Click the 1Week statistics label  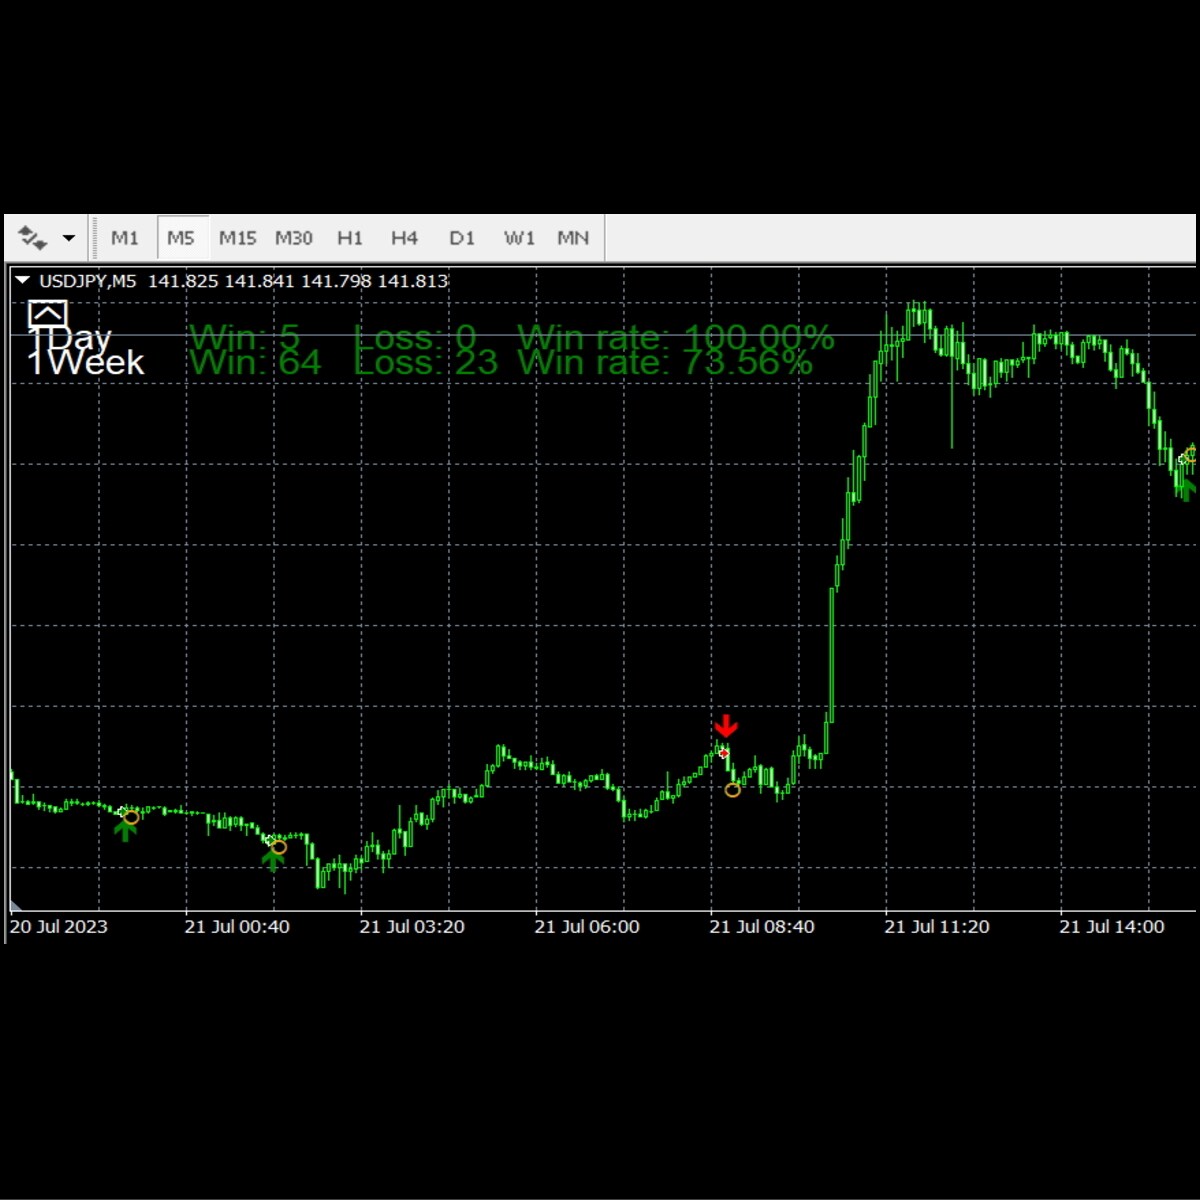pos(86,362)
